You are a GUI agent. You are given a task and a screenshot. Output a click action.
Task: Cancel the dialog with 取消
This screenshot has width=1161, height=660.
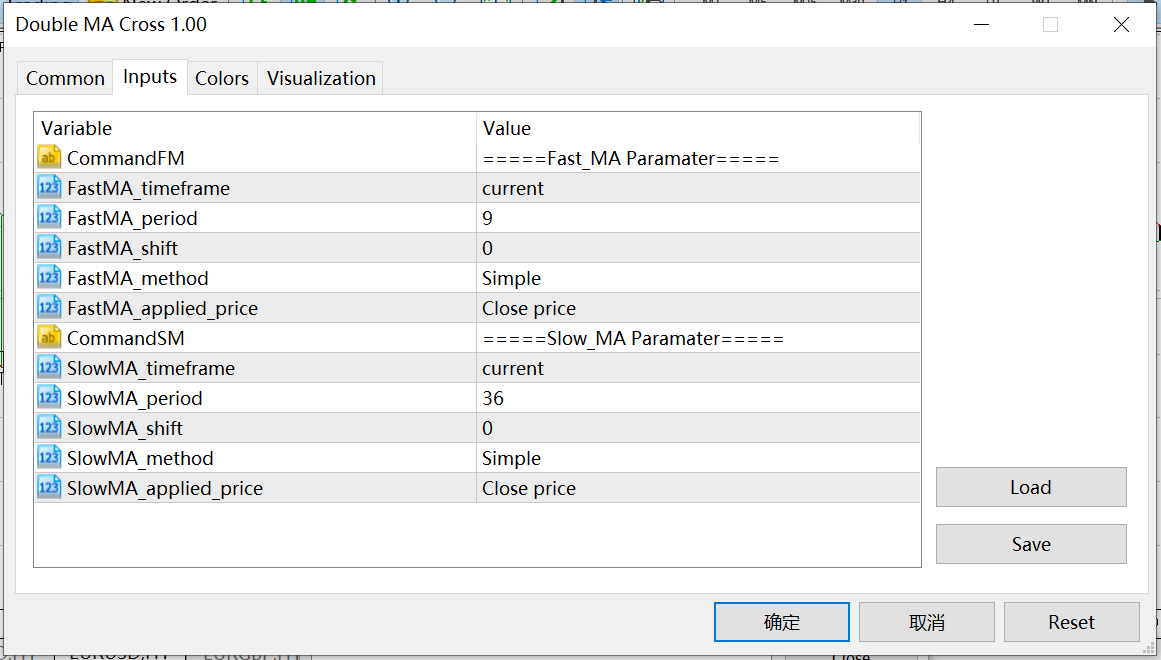(x=925, y=621)
